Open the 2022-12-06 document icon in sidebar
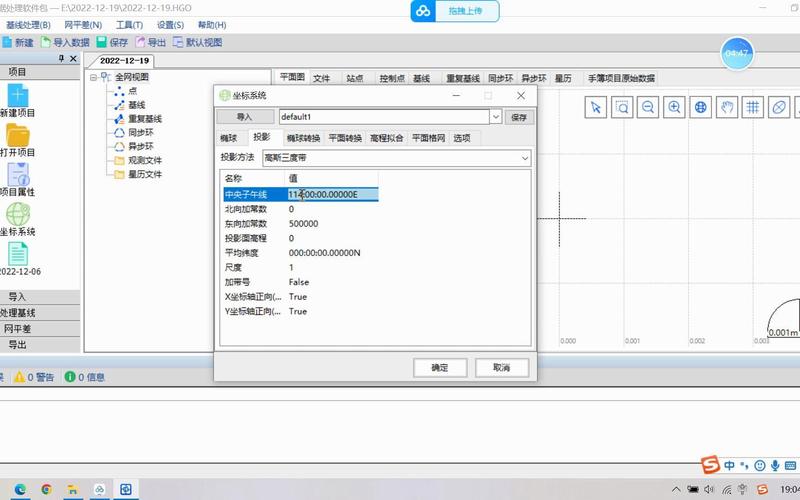Screen dimensions: 800x500 point(18,254)
